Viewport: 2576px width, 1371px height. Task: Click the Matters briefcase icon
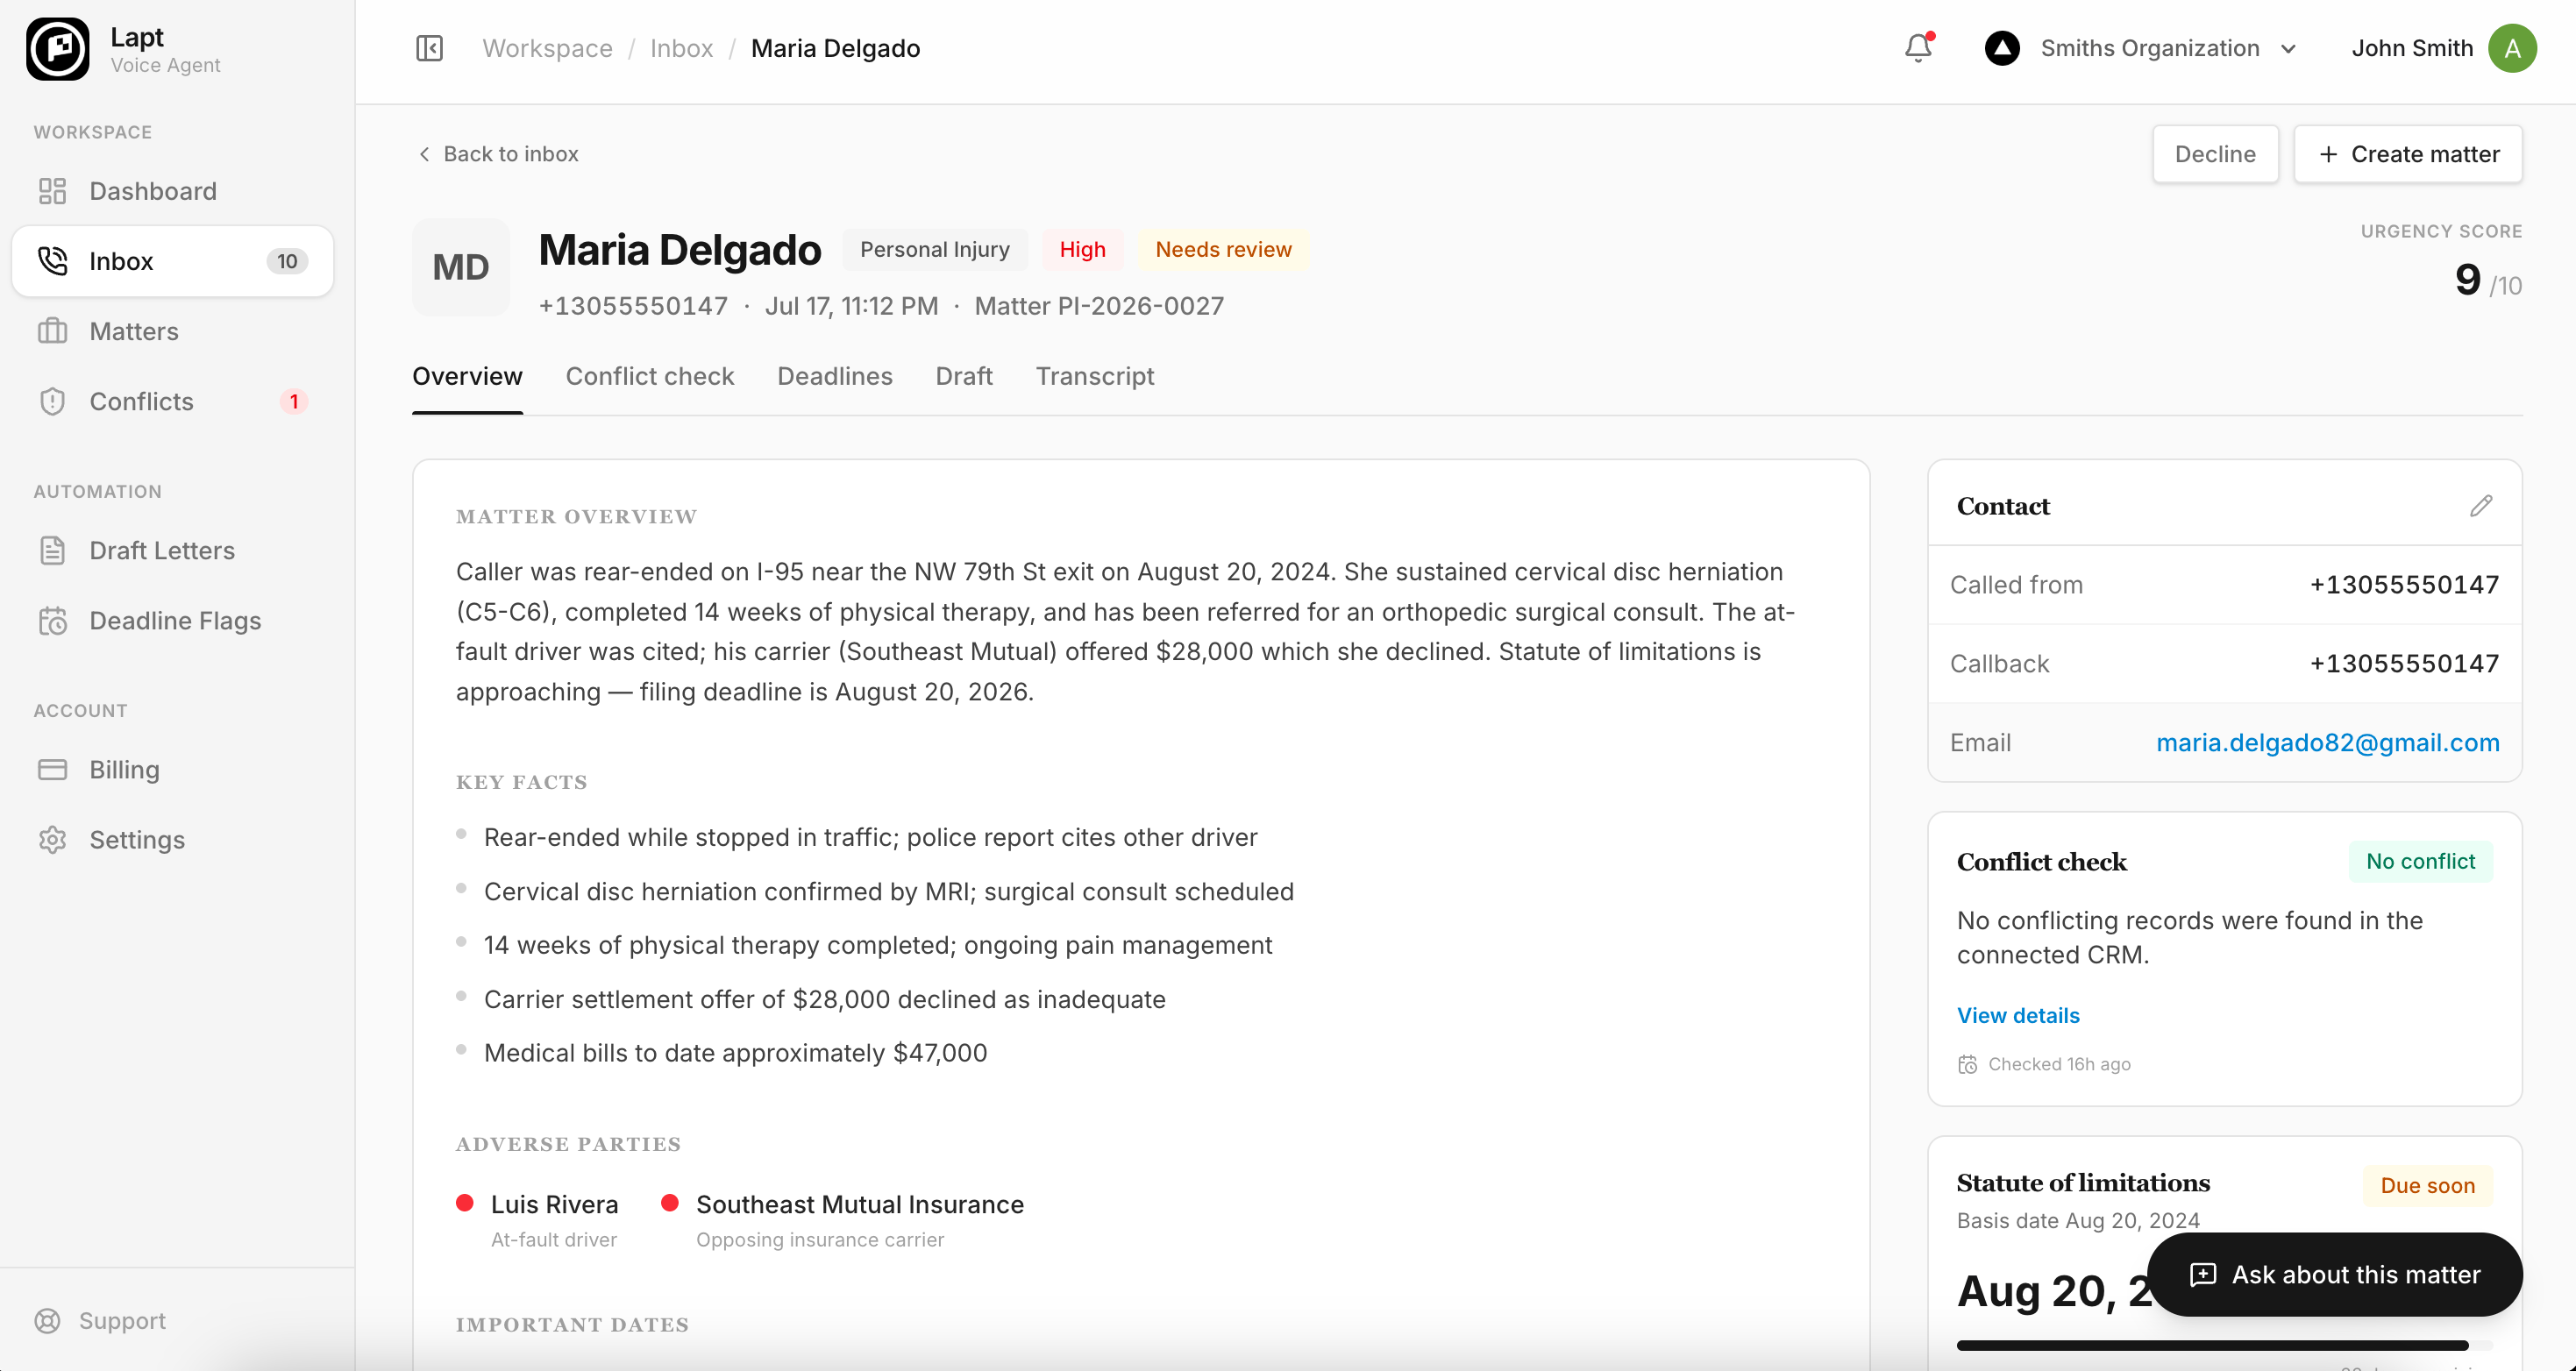pos(52,331)
